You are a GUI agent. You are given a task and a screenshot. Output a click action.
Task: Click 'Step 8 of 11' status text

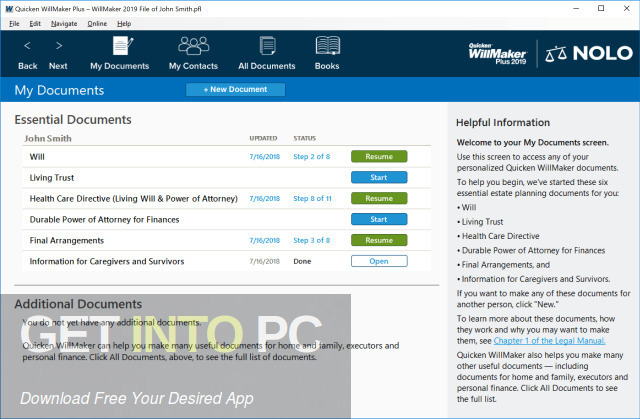point(313,198)
